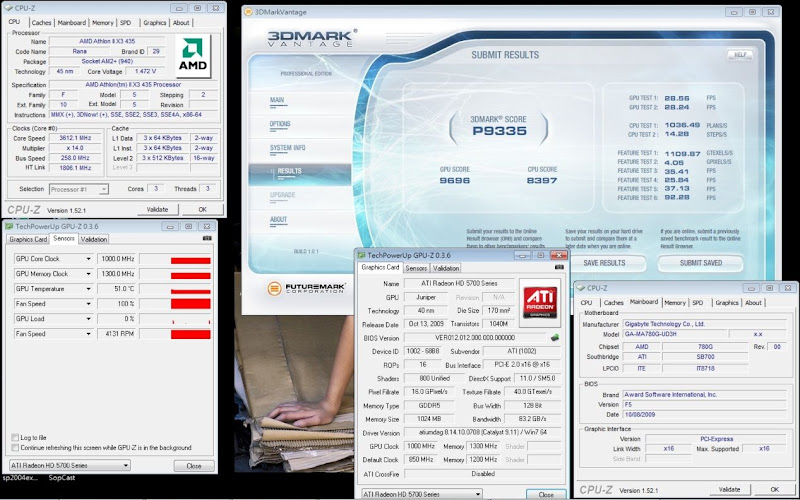Click the GPU Core Clock red graph bar
The height and width of the screenshot is (500, 800).
click(190, 261)
